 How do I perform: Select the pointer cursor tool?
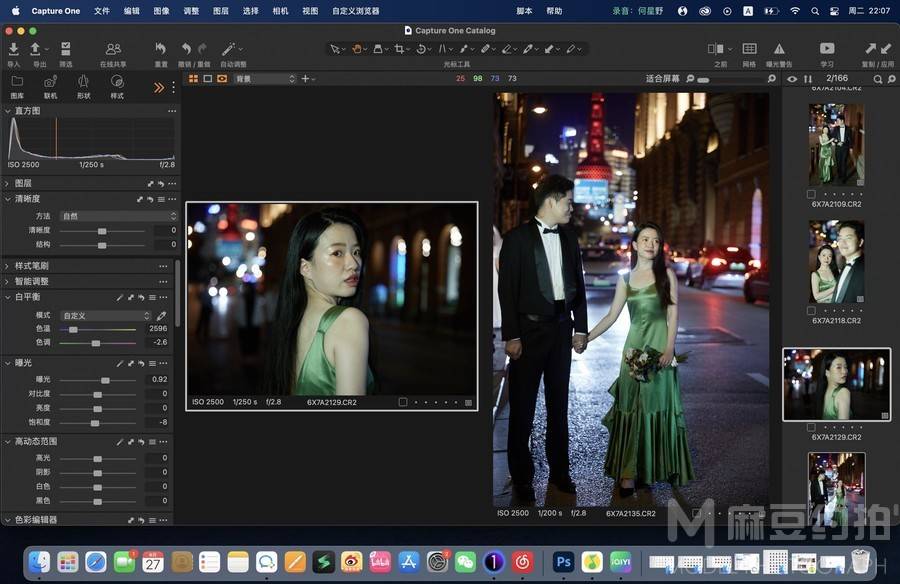(x=335, y=49)
